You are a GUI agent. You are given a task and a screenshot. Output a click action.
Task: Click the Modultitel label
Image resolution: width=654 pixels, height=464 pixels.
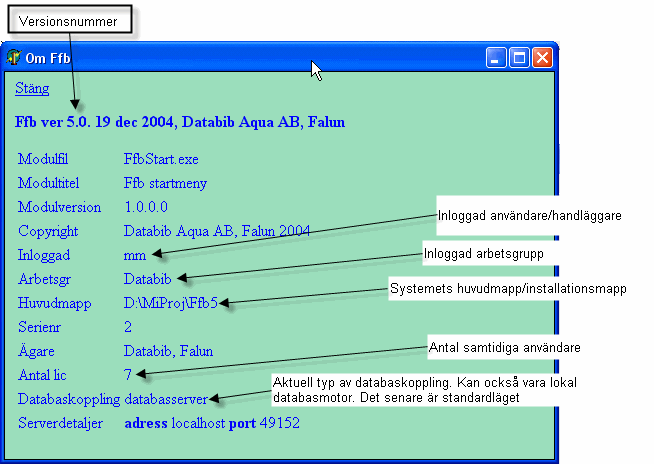(x=48, y=183)
